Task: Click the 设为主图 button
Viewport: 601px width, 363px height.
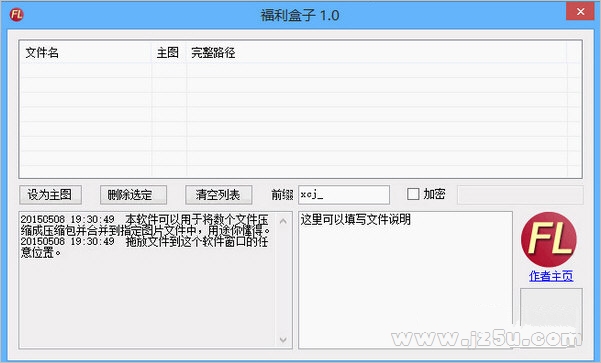Action: (x=50, y=195)
